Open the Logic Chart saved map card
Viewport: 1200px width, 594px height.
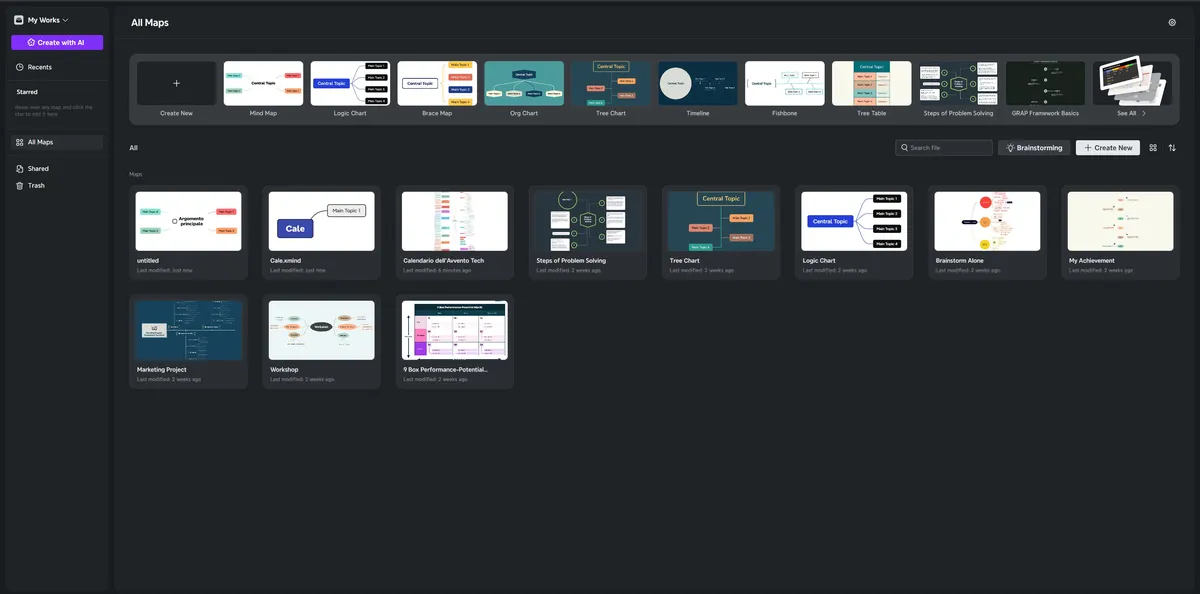[853, 231]
